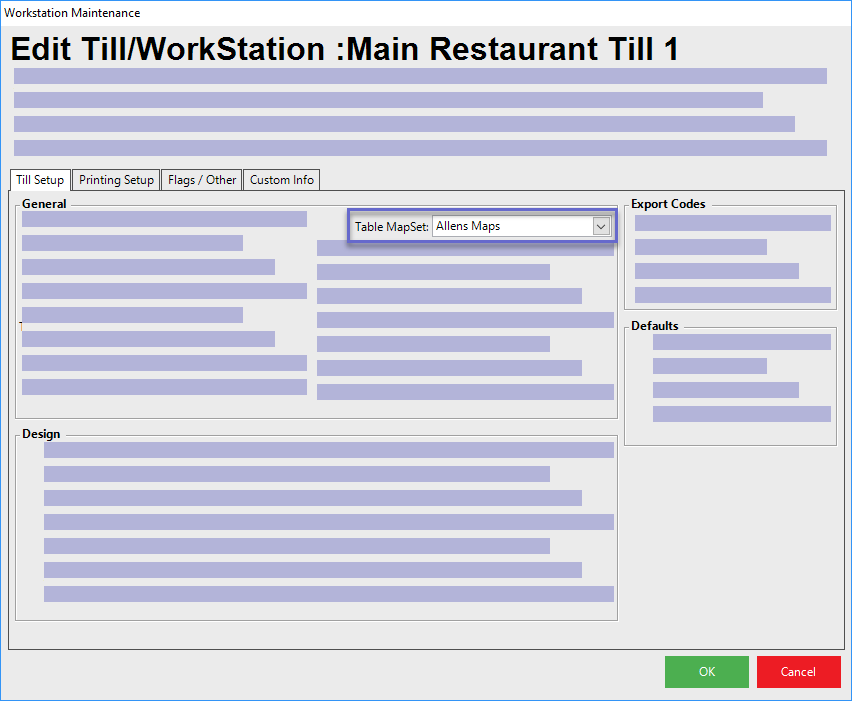Click the top field in Export Codes
Viewport: 852px width, 701px height.
tap(732, 223)
